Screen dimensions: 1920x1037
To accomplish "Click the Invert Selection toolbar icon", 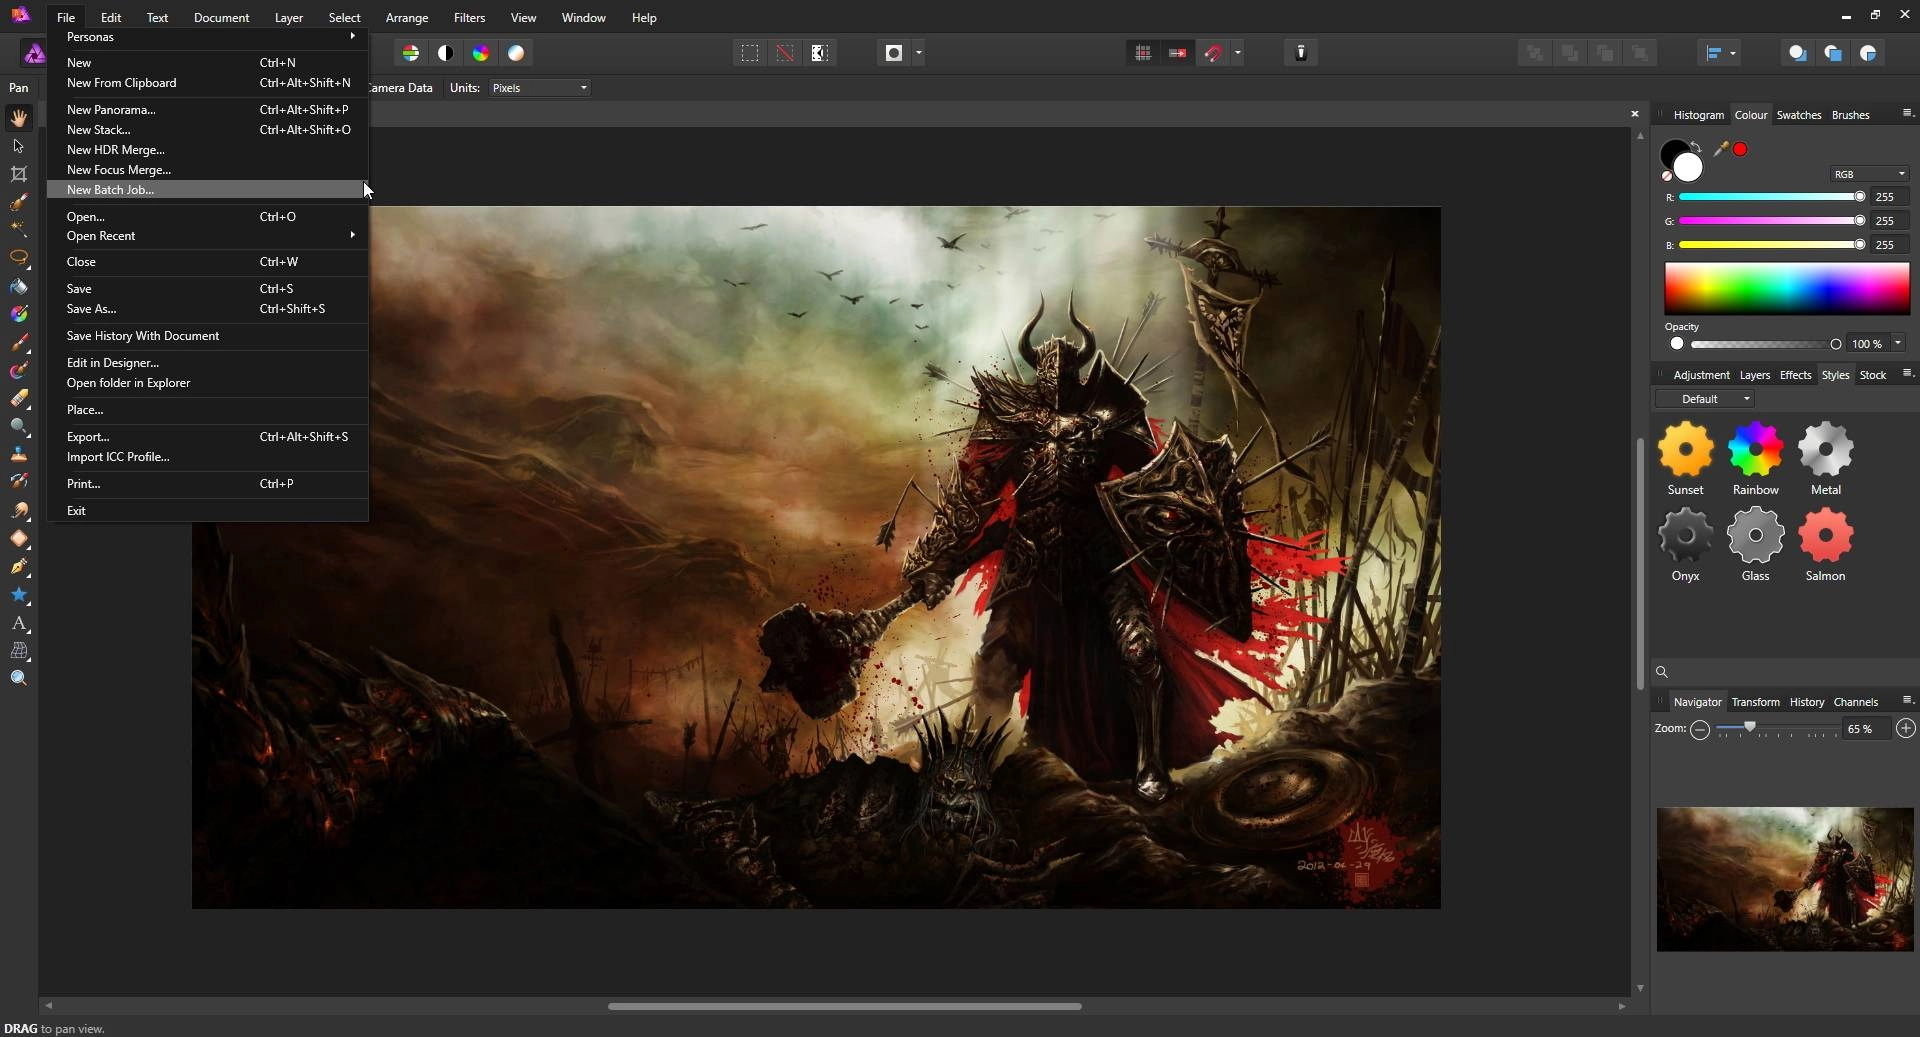I will (820, 53).
